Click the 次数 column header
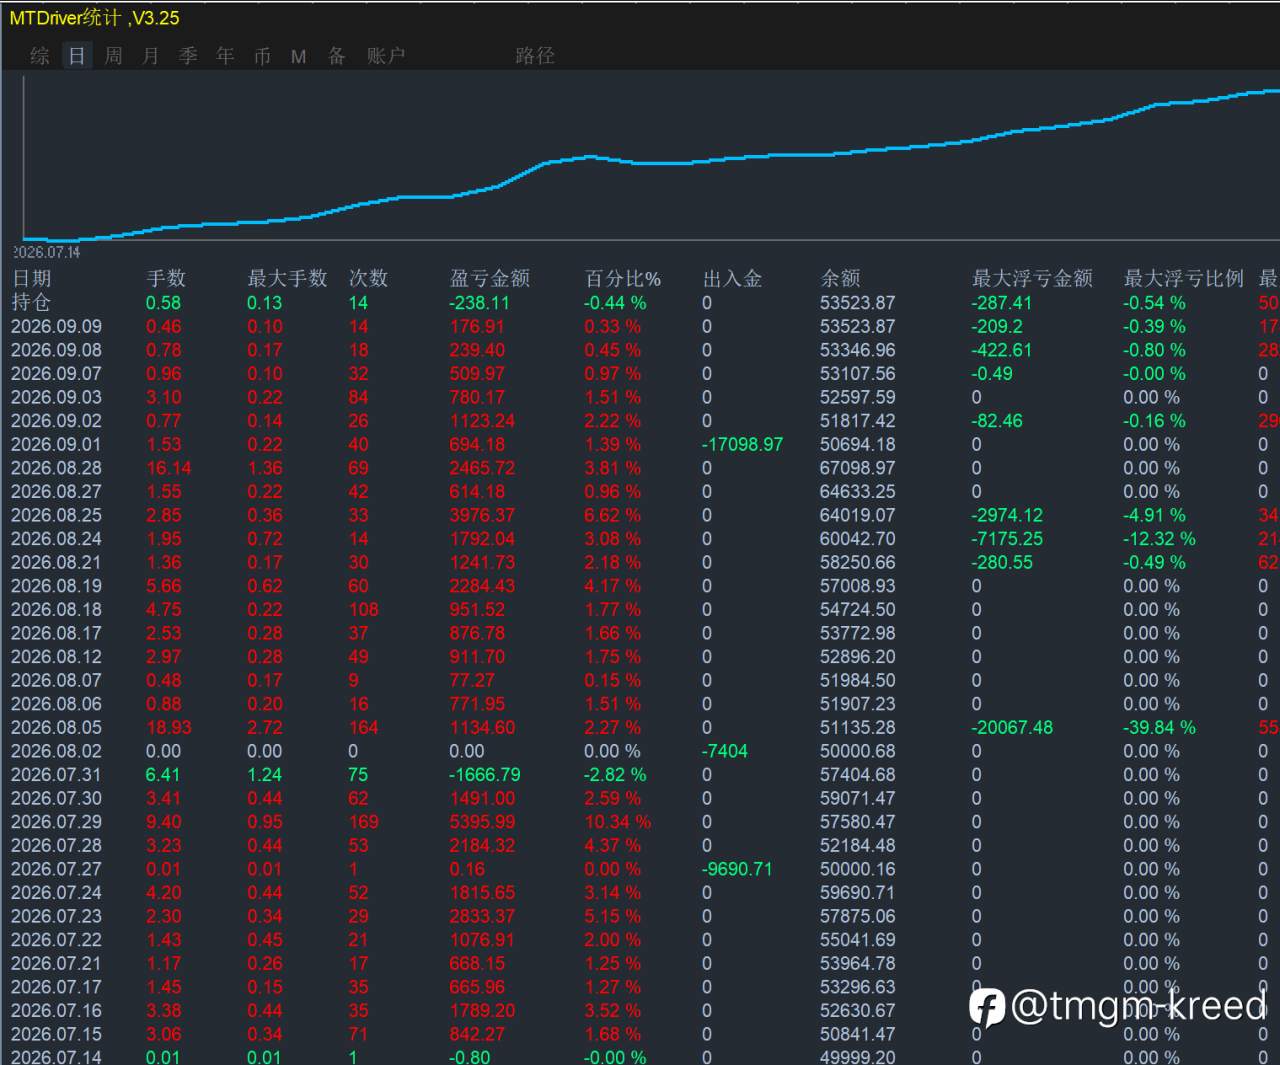Screen dimensions: 1280x1065 point(368,278)
